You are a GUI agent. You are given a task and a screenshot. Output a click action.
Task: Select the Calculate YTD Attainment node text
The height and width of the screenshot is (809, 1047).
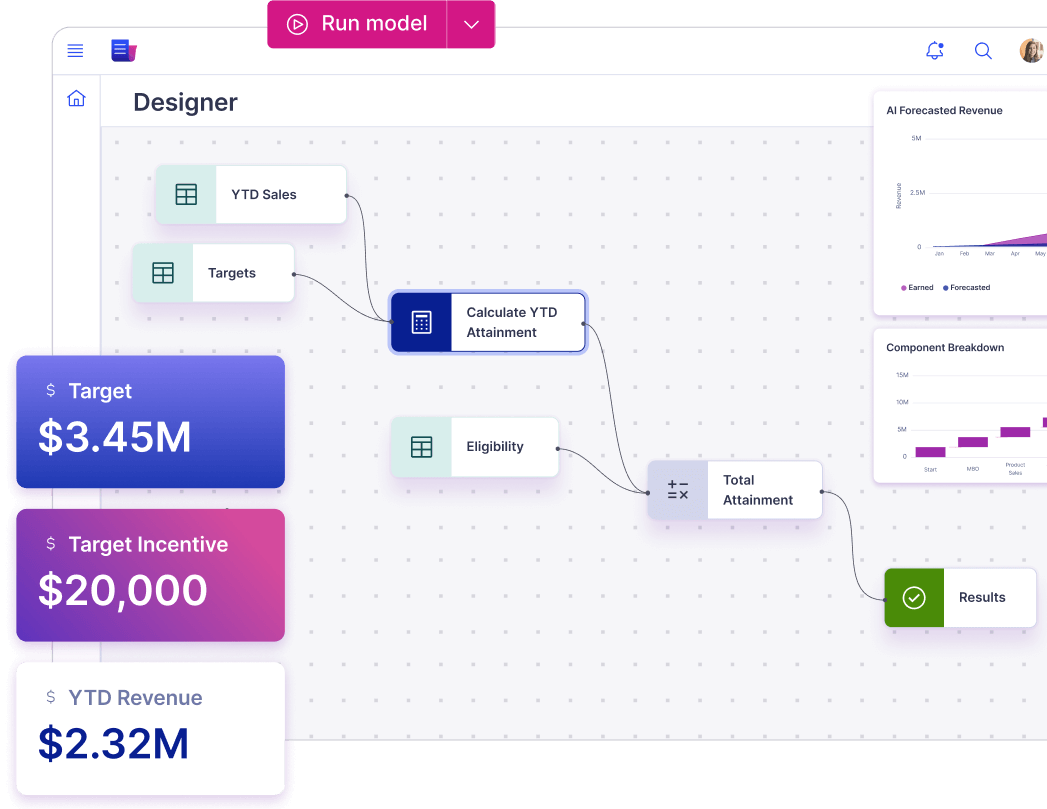(511, 322)
